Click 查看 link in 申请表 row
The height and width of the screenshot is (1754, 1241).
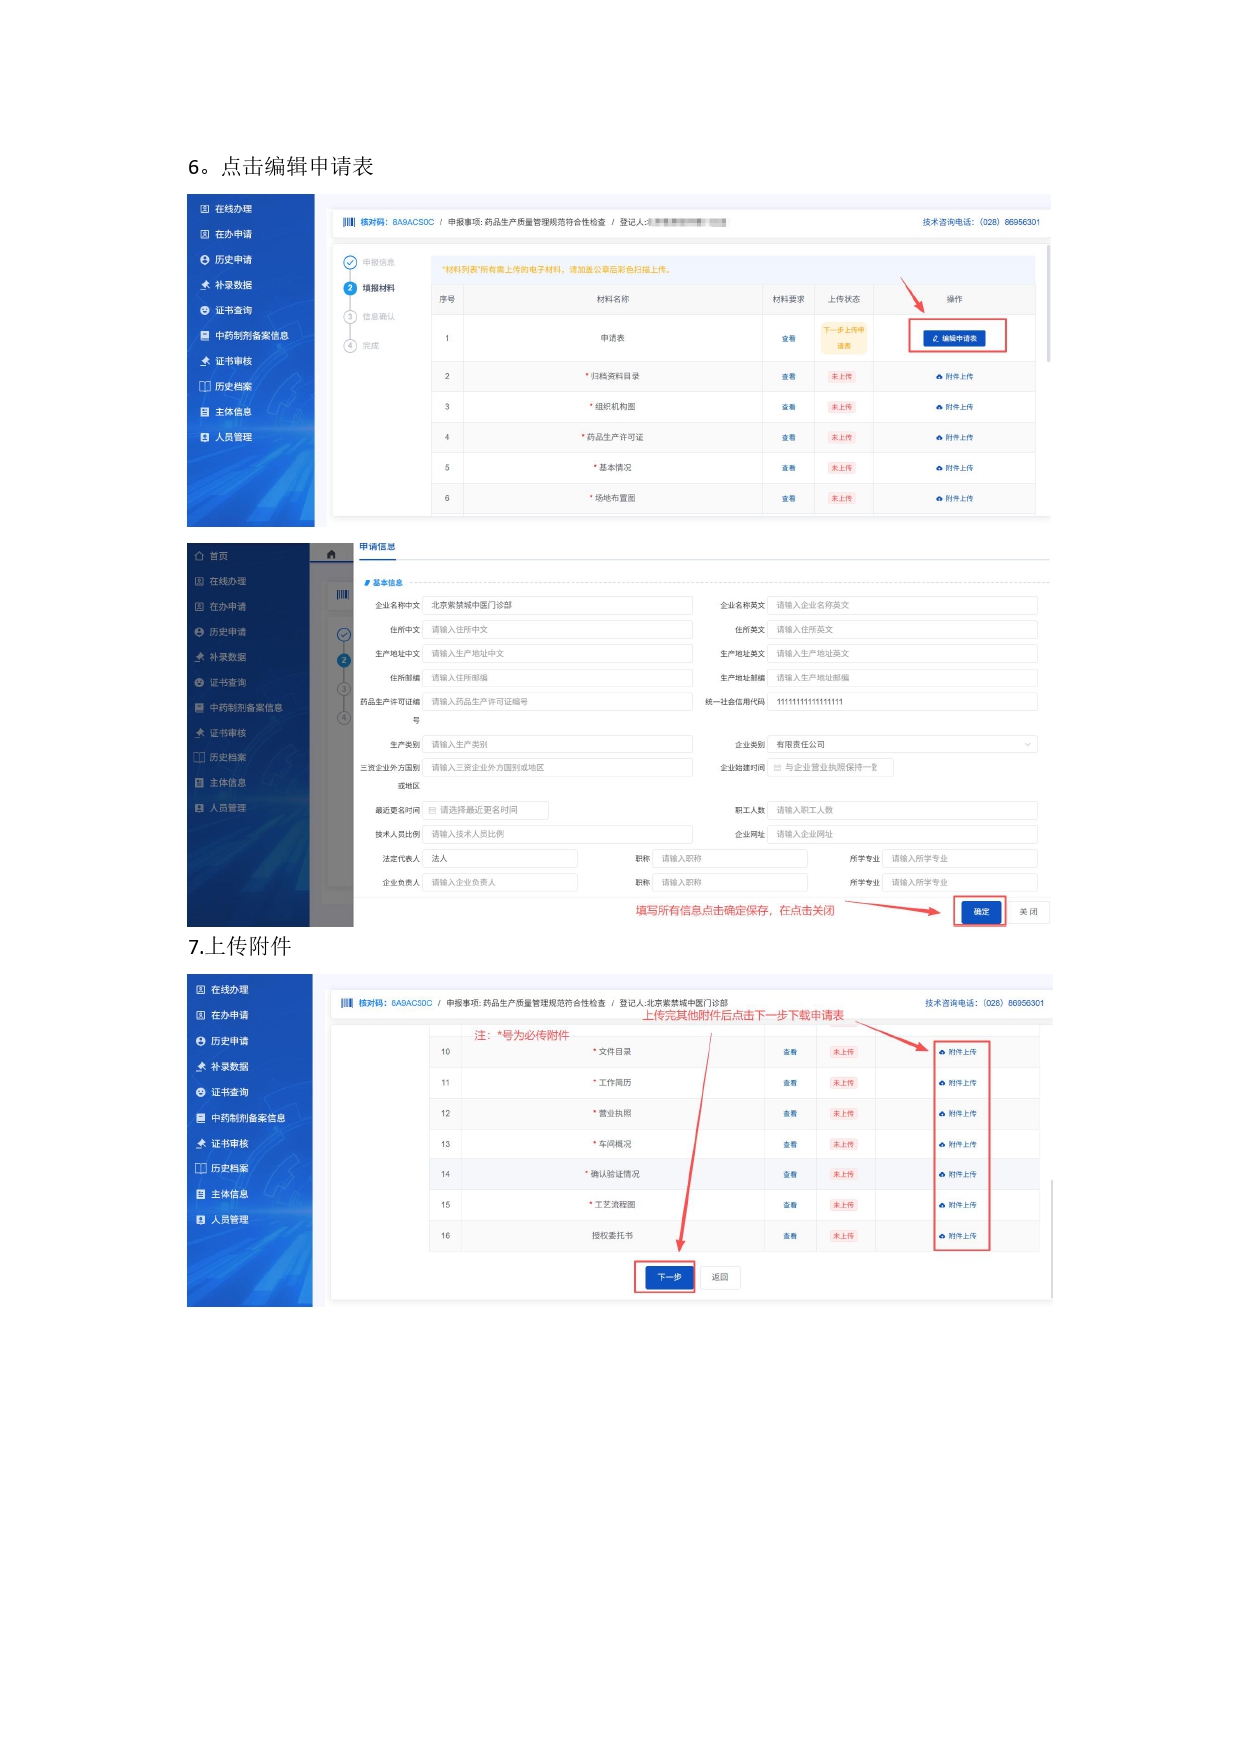pyautogui.click(x=789, y=339)
